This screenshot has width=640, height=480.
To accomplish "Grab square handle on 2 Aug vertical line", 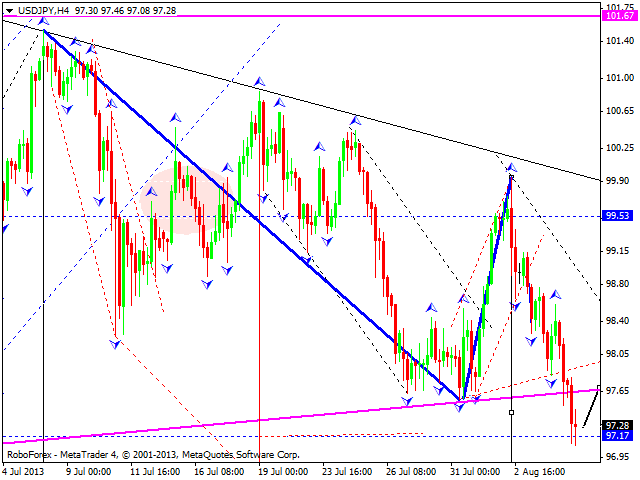I will pyautogui.click(x=511, y=411).
